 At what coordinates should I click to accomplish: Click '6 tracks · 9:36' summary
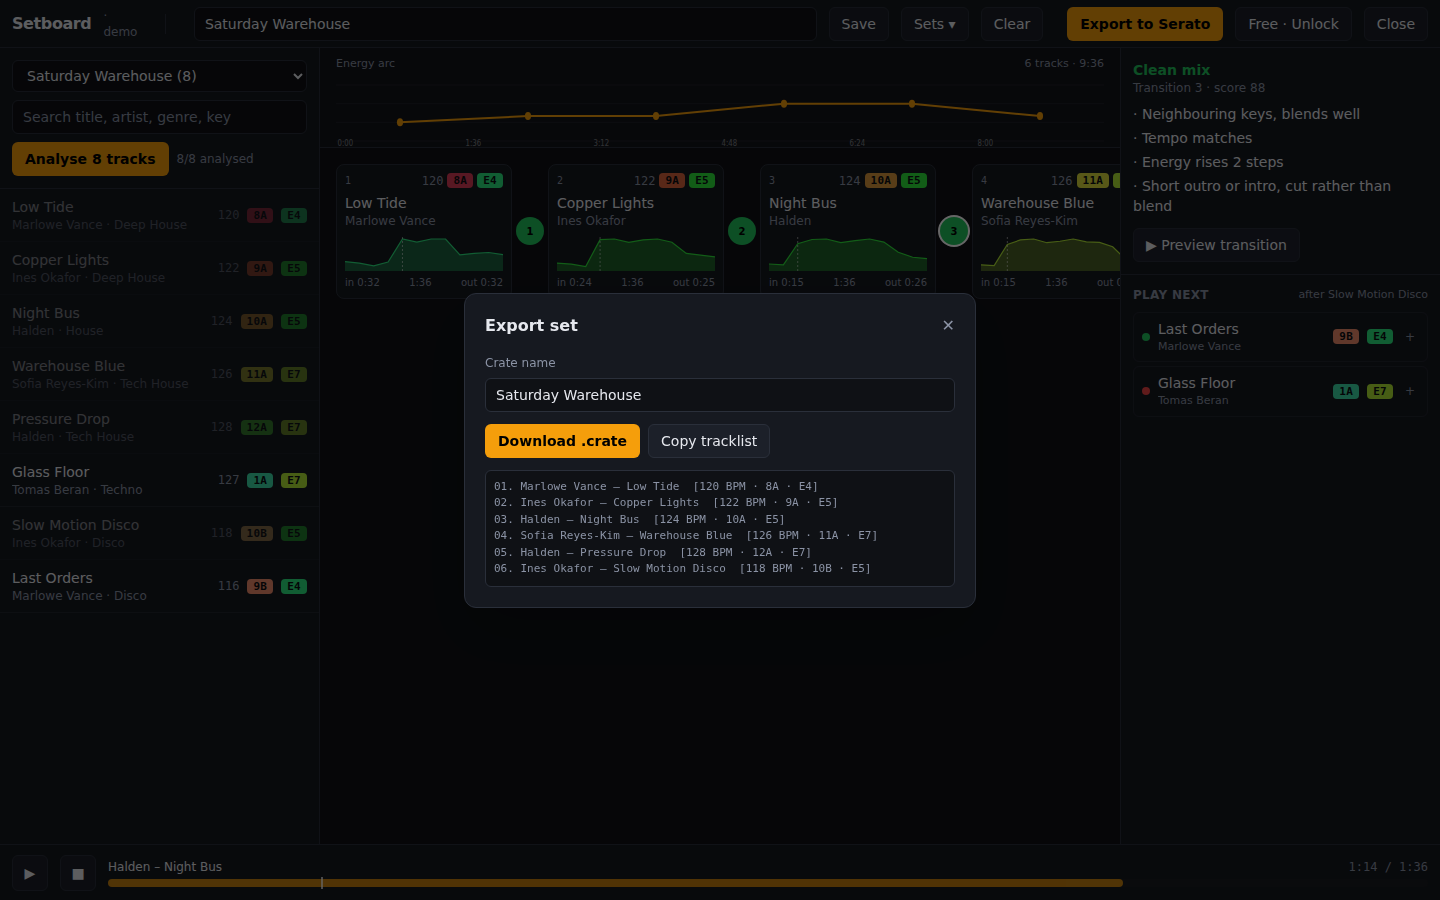pyautogui.click(x=1064, y=63)
